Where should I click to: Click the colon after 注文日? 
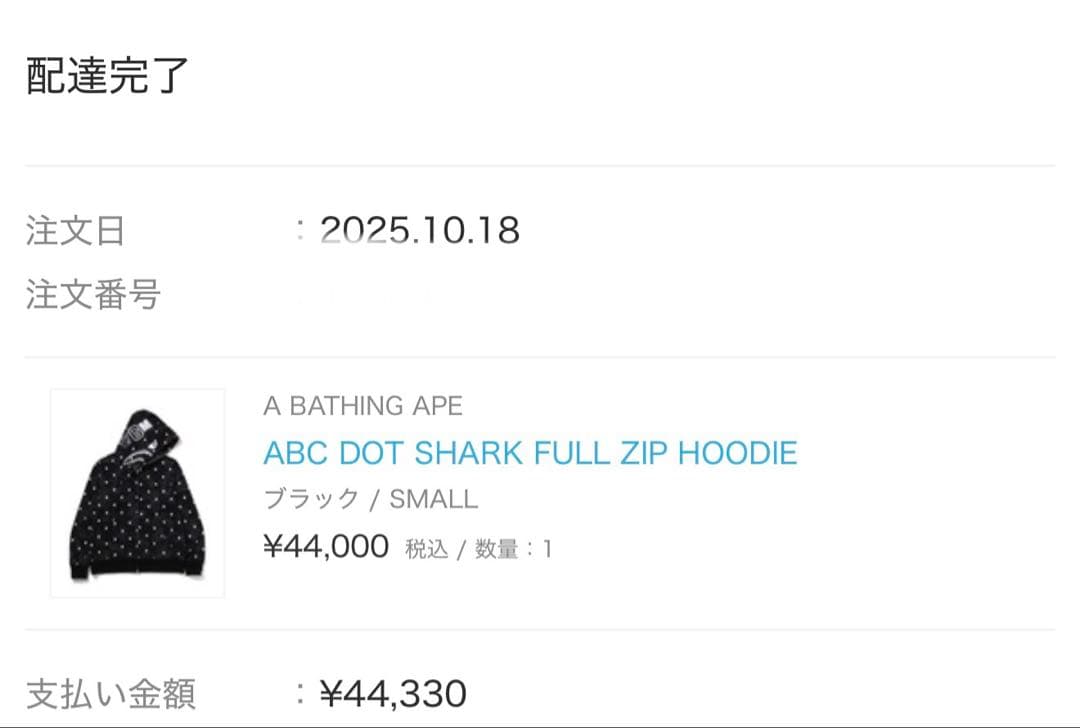tap(300, 230)
